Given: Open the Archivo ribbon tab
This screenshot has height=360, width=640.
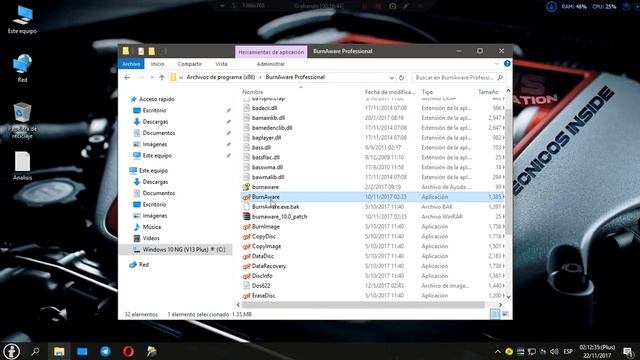Looking at the screenshot, I should (131, 64).
